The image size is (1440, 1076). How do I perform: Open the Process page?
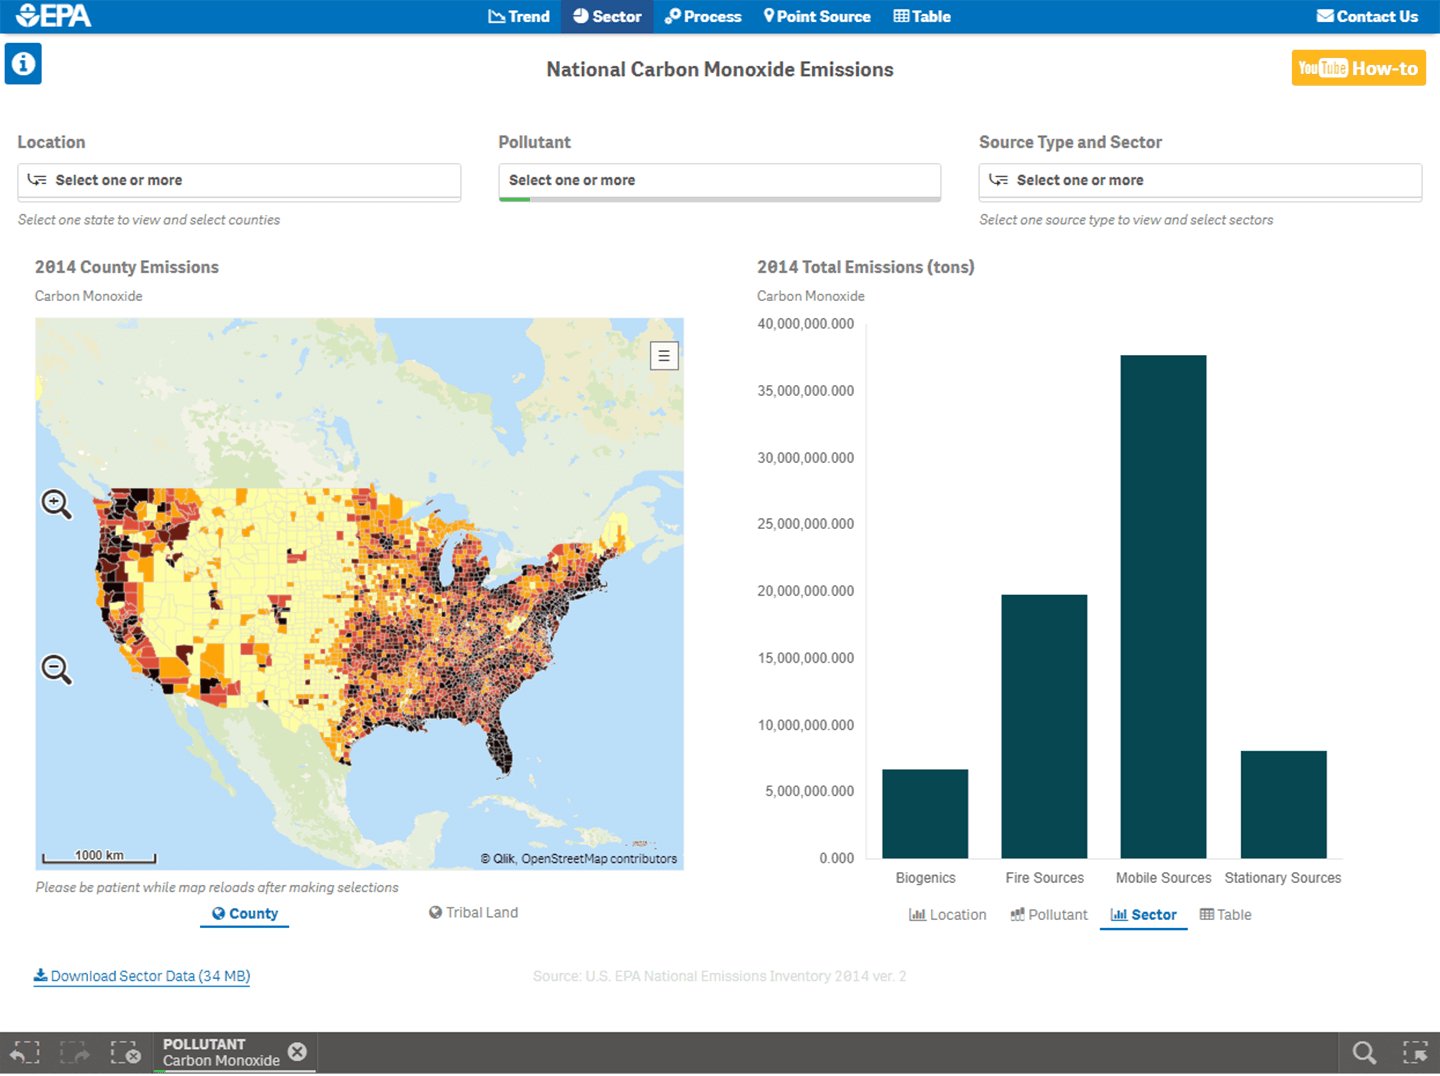703,16
